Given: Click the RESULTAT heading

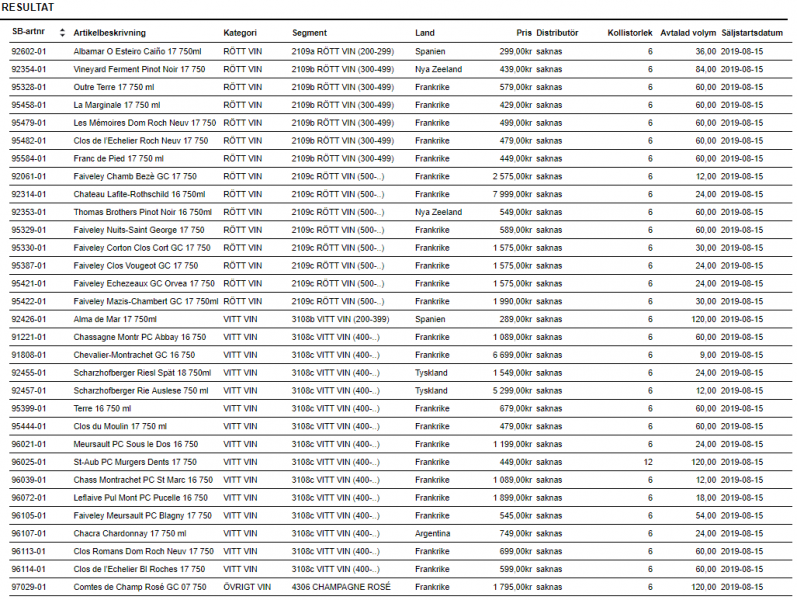Looking at the screenshot, I should (x=27, y=8).
